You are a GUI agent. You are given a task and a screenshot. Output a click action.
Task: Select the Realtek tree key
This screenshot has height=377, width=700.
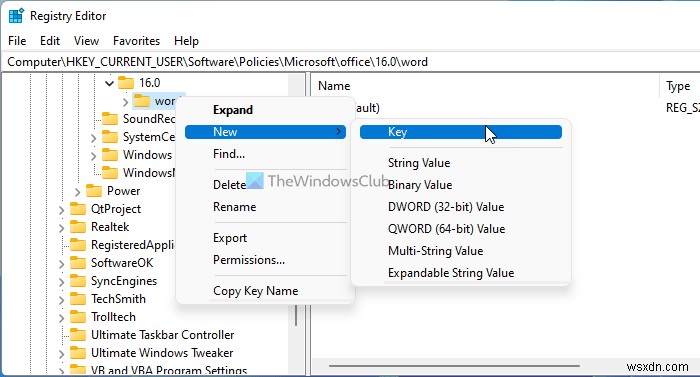(110, 227)
